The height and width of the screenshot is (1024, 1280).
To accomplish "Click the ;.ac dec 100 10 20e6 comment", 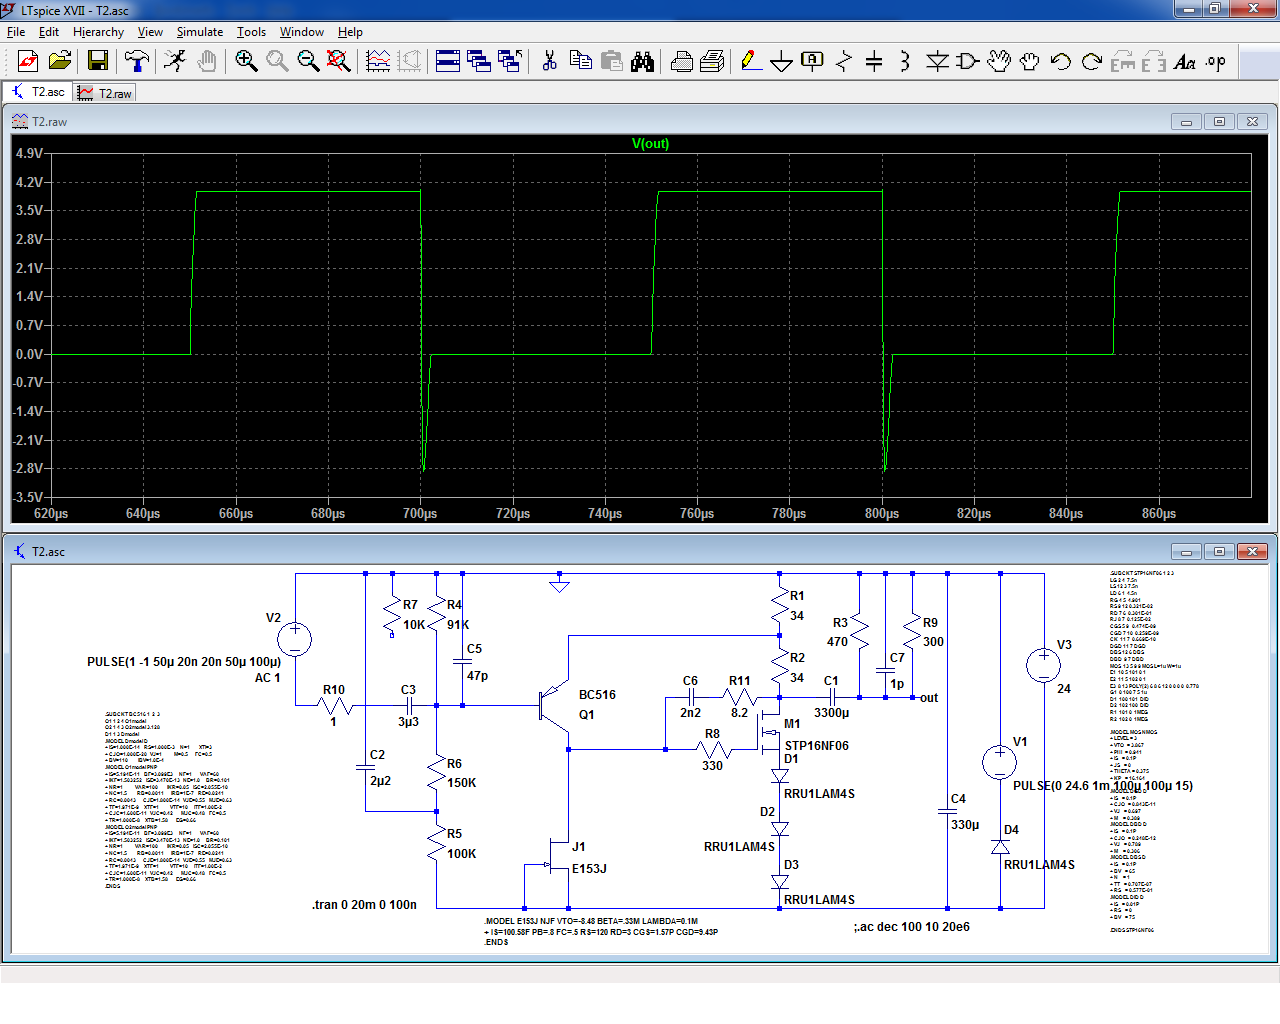I will coord(912,927).
